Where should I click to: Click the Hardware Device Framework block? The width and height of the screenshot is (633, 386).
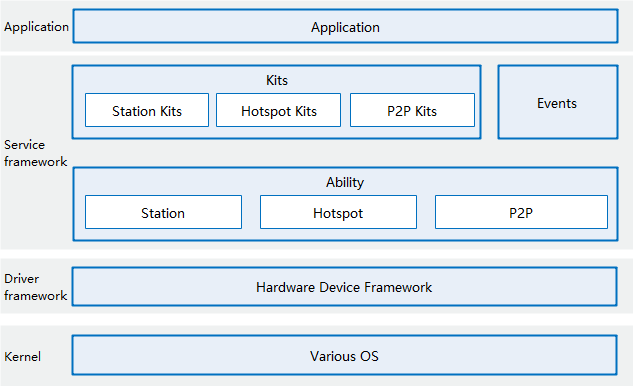344,287
